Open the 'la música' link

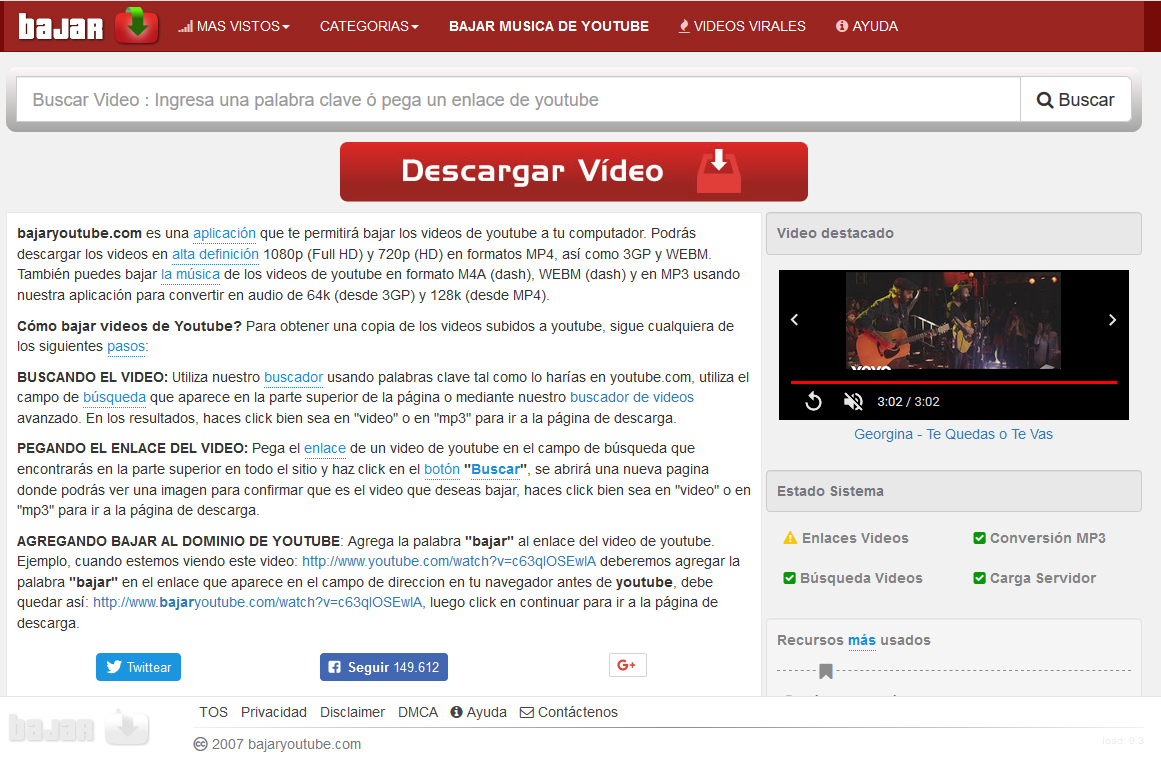[x=190, y=274]
